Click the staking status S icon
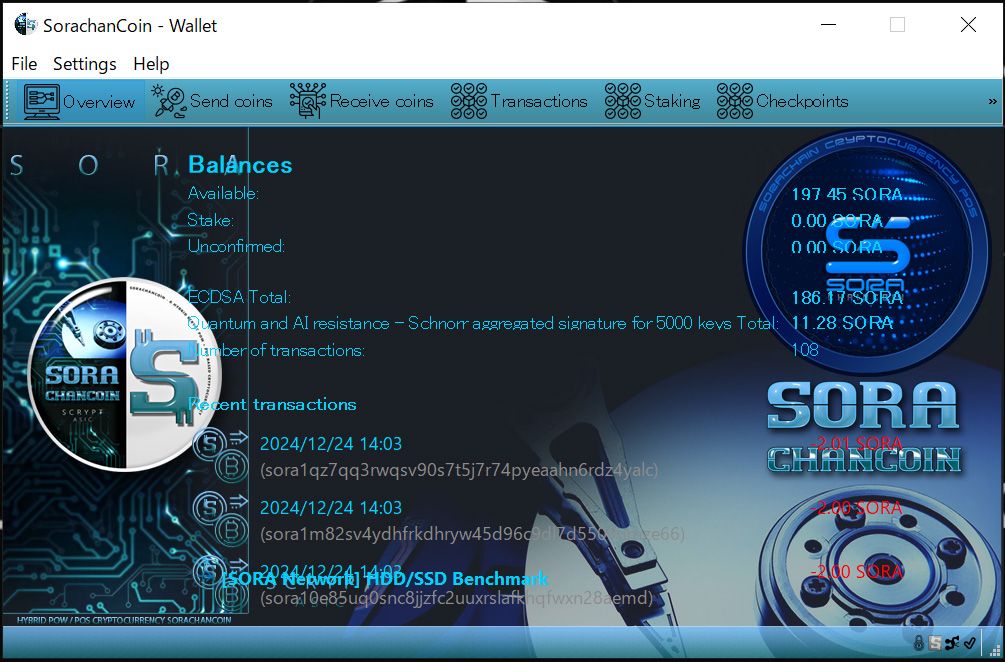 [936, 643]
